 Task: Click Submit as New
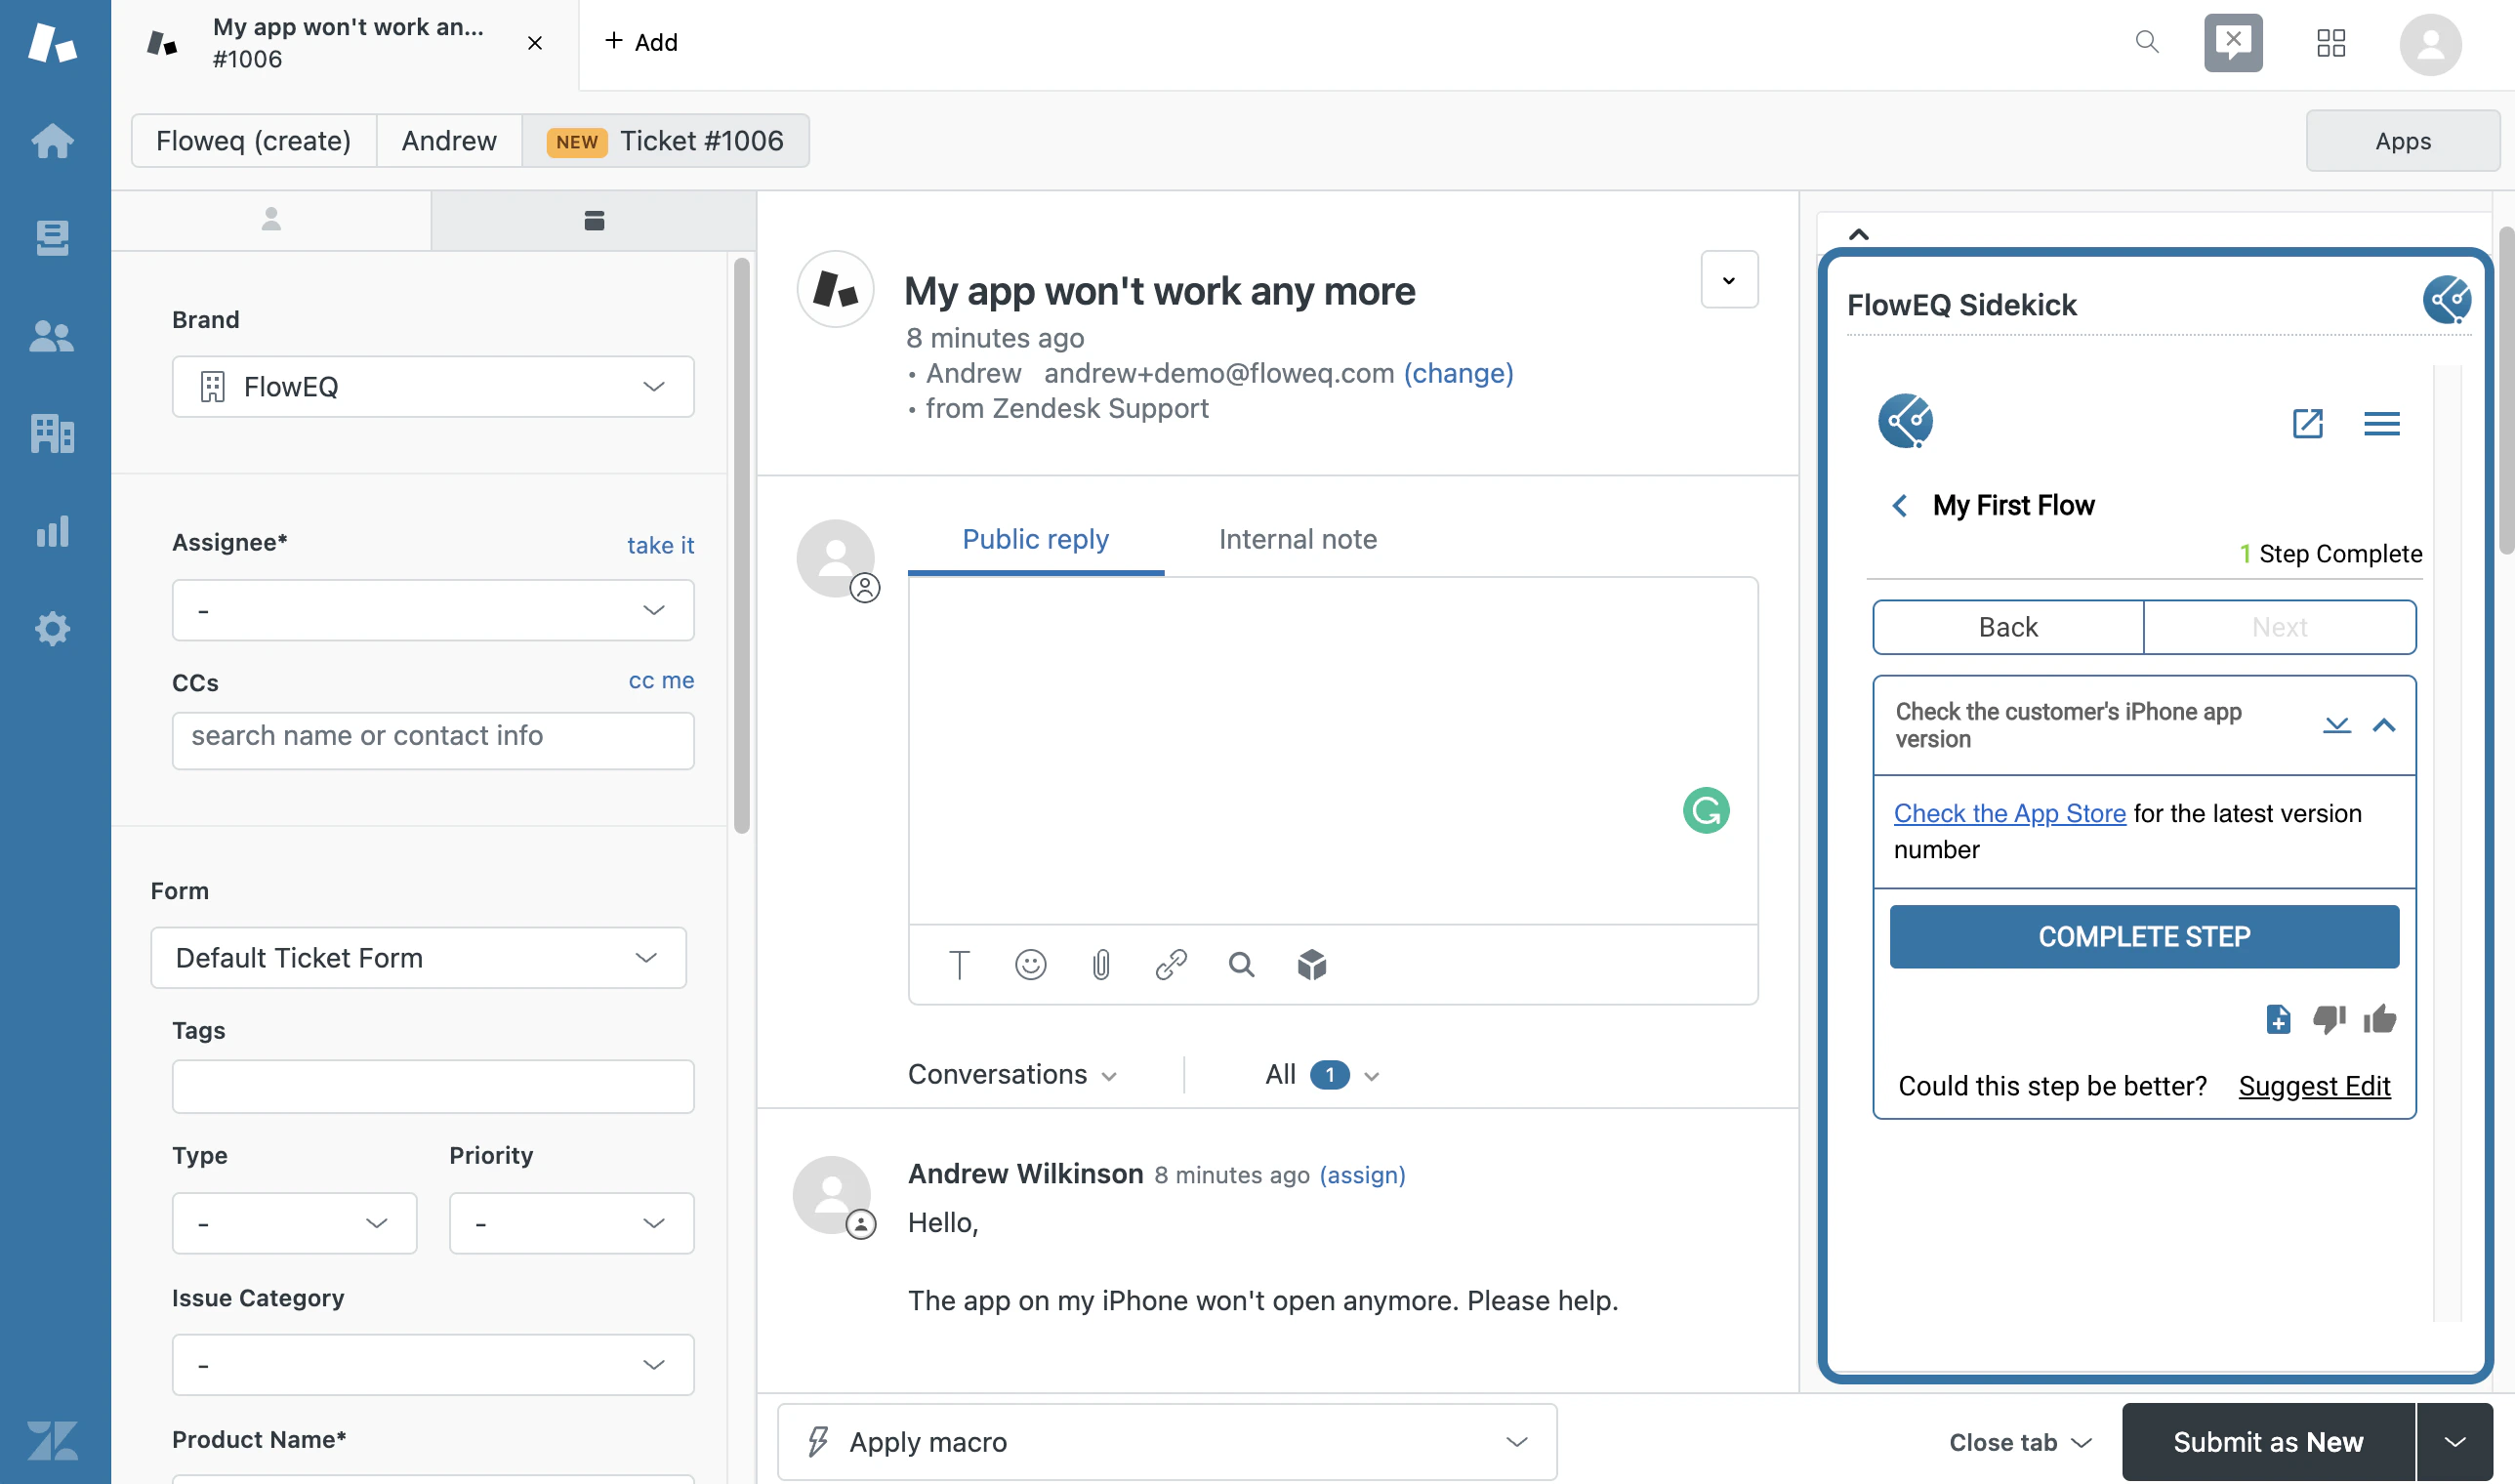pos(2268,1442)
